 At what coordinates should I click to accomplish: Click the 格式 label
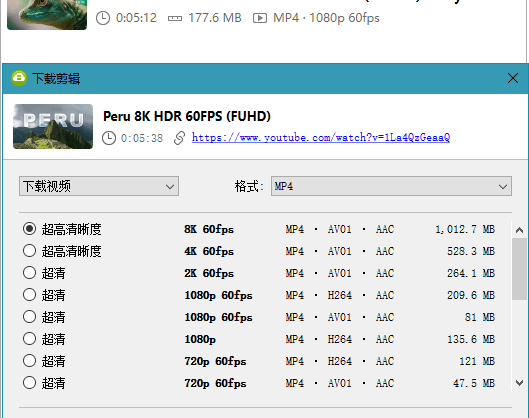[249, 186]
